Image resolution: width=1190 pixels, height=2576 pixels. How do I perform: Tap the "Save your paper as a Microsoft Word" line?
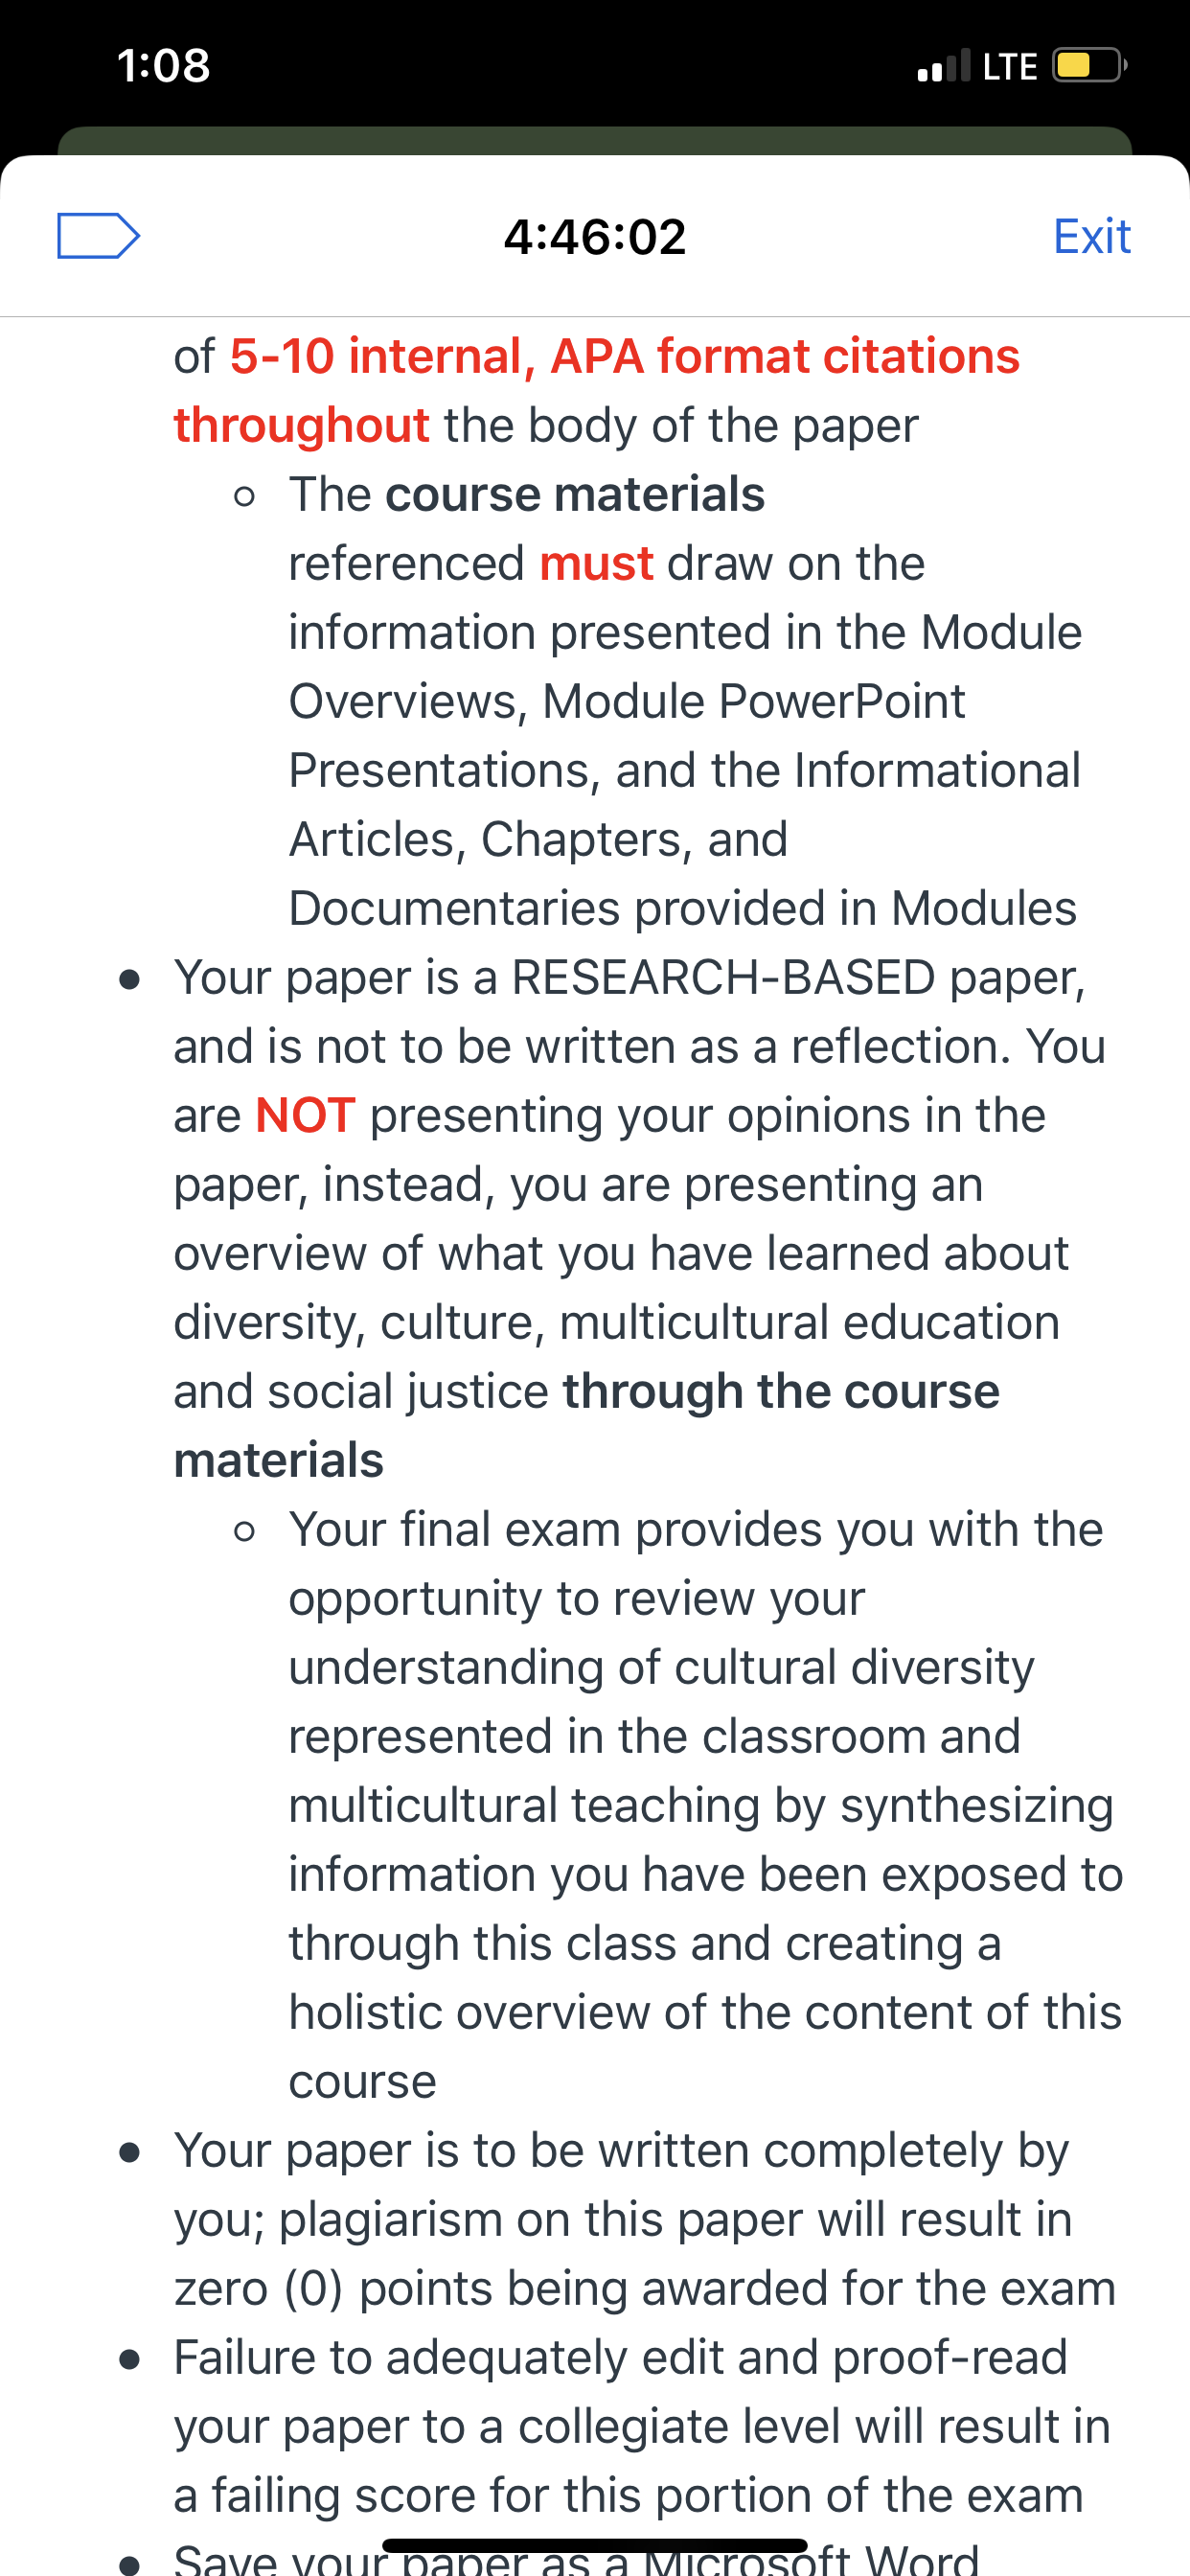click(576, 2558)
